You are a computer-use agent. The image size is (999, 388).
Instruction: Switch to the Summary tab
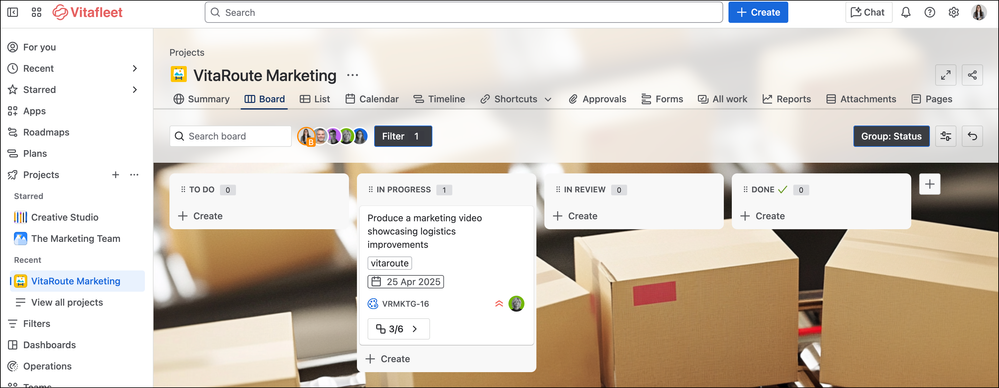(201, 99)
